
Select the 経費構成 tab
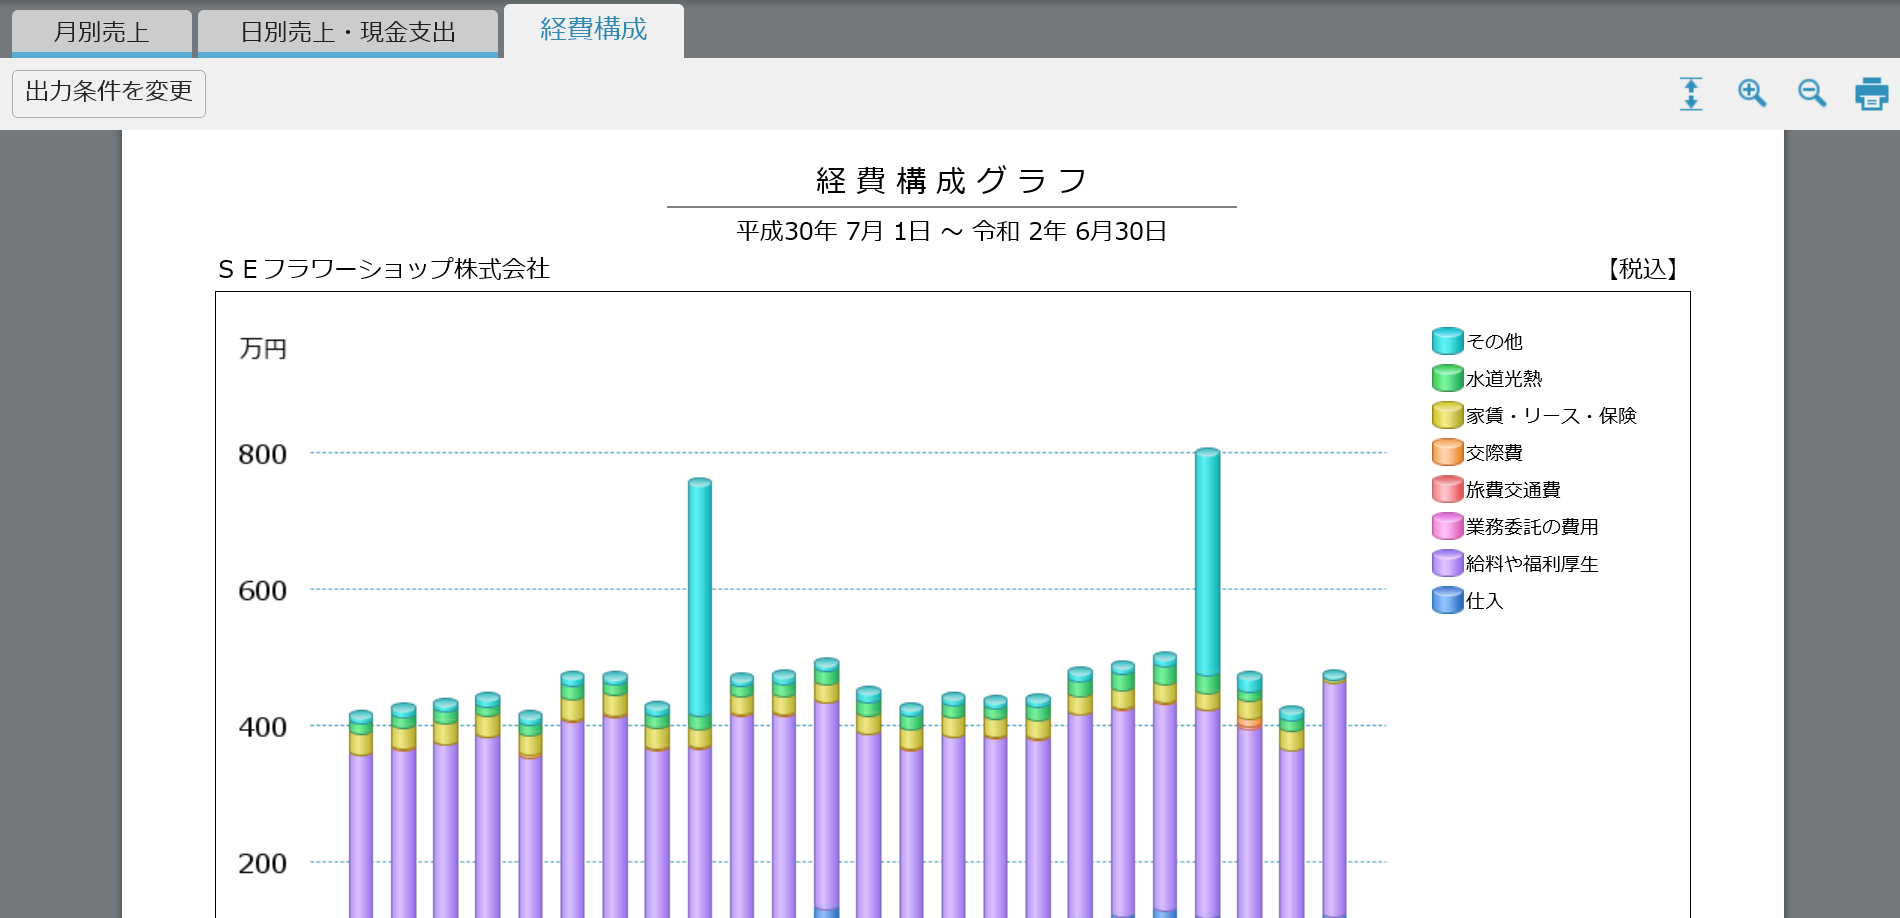pyautogui.click(x=593, y=30)
